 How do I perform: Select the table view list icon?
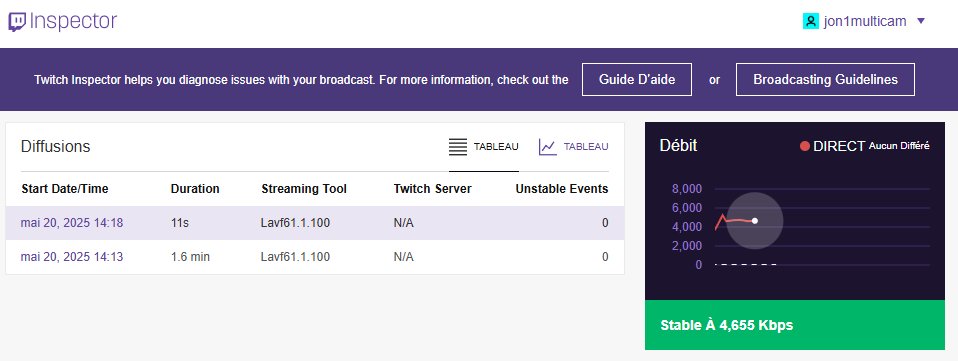458,147
